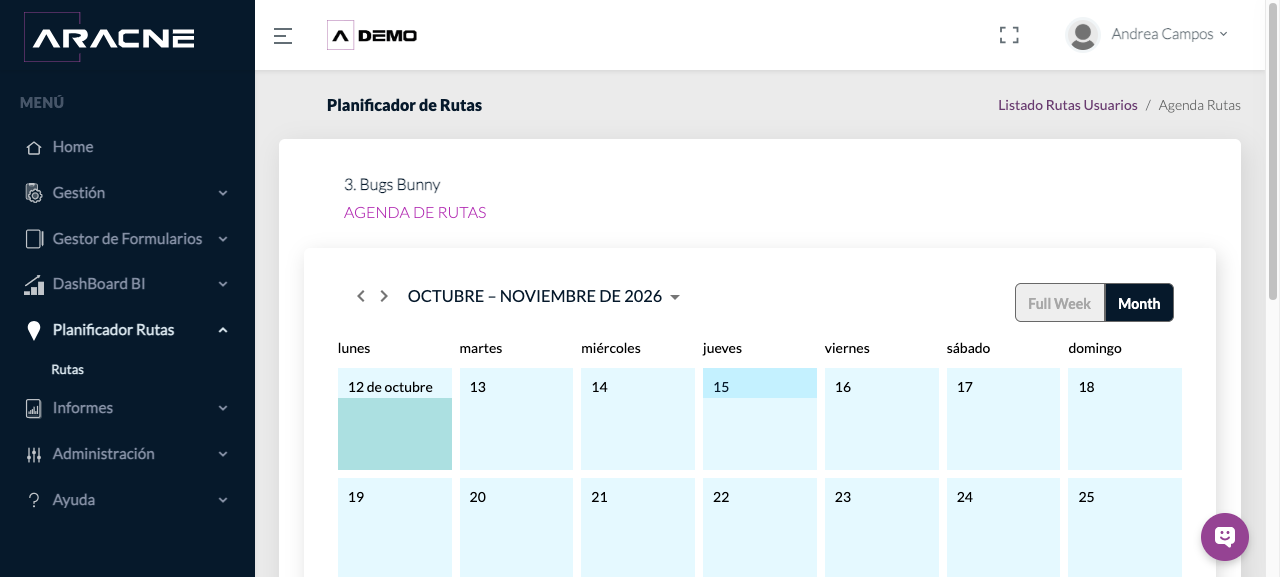Select calendar day 23
Viewport: 1280px width, 577px height.
tap(882, 527)
